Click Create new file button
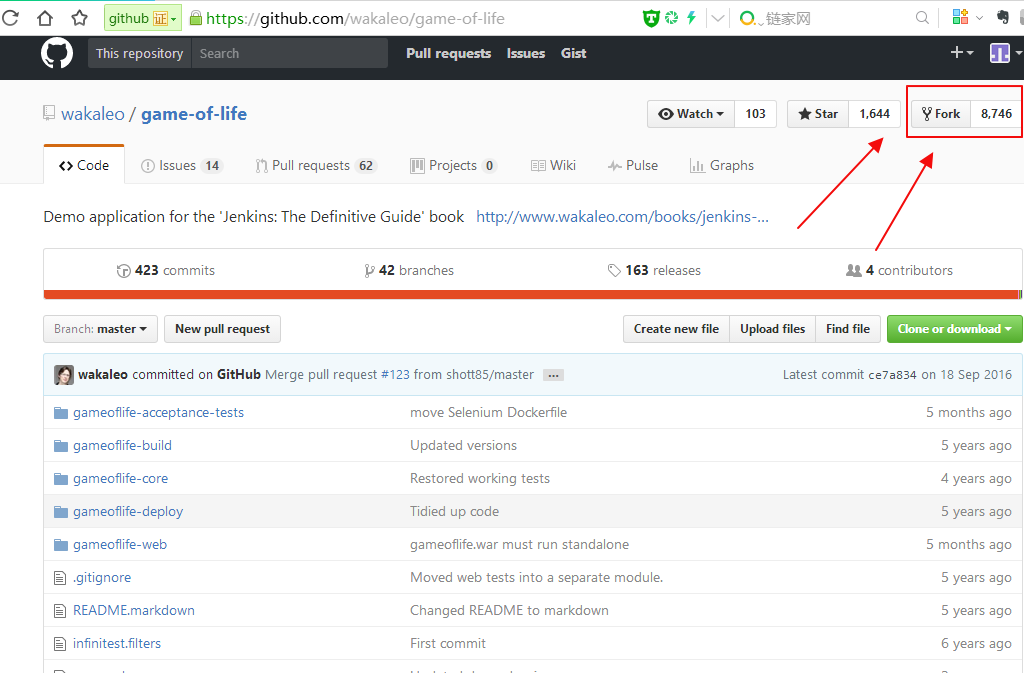Screen dimensions: 1024x673 pos(676,329)
